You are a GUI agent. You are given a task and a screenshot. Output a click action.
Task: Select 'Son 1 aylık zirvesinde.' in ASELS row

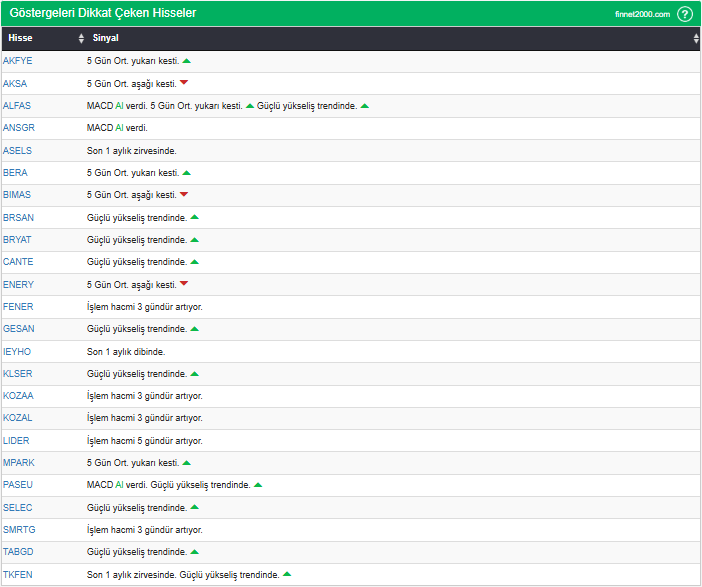(132, 151)
